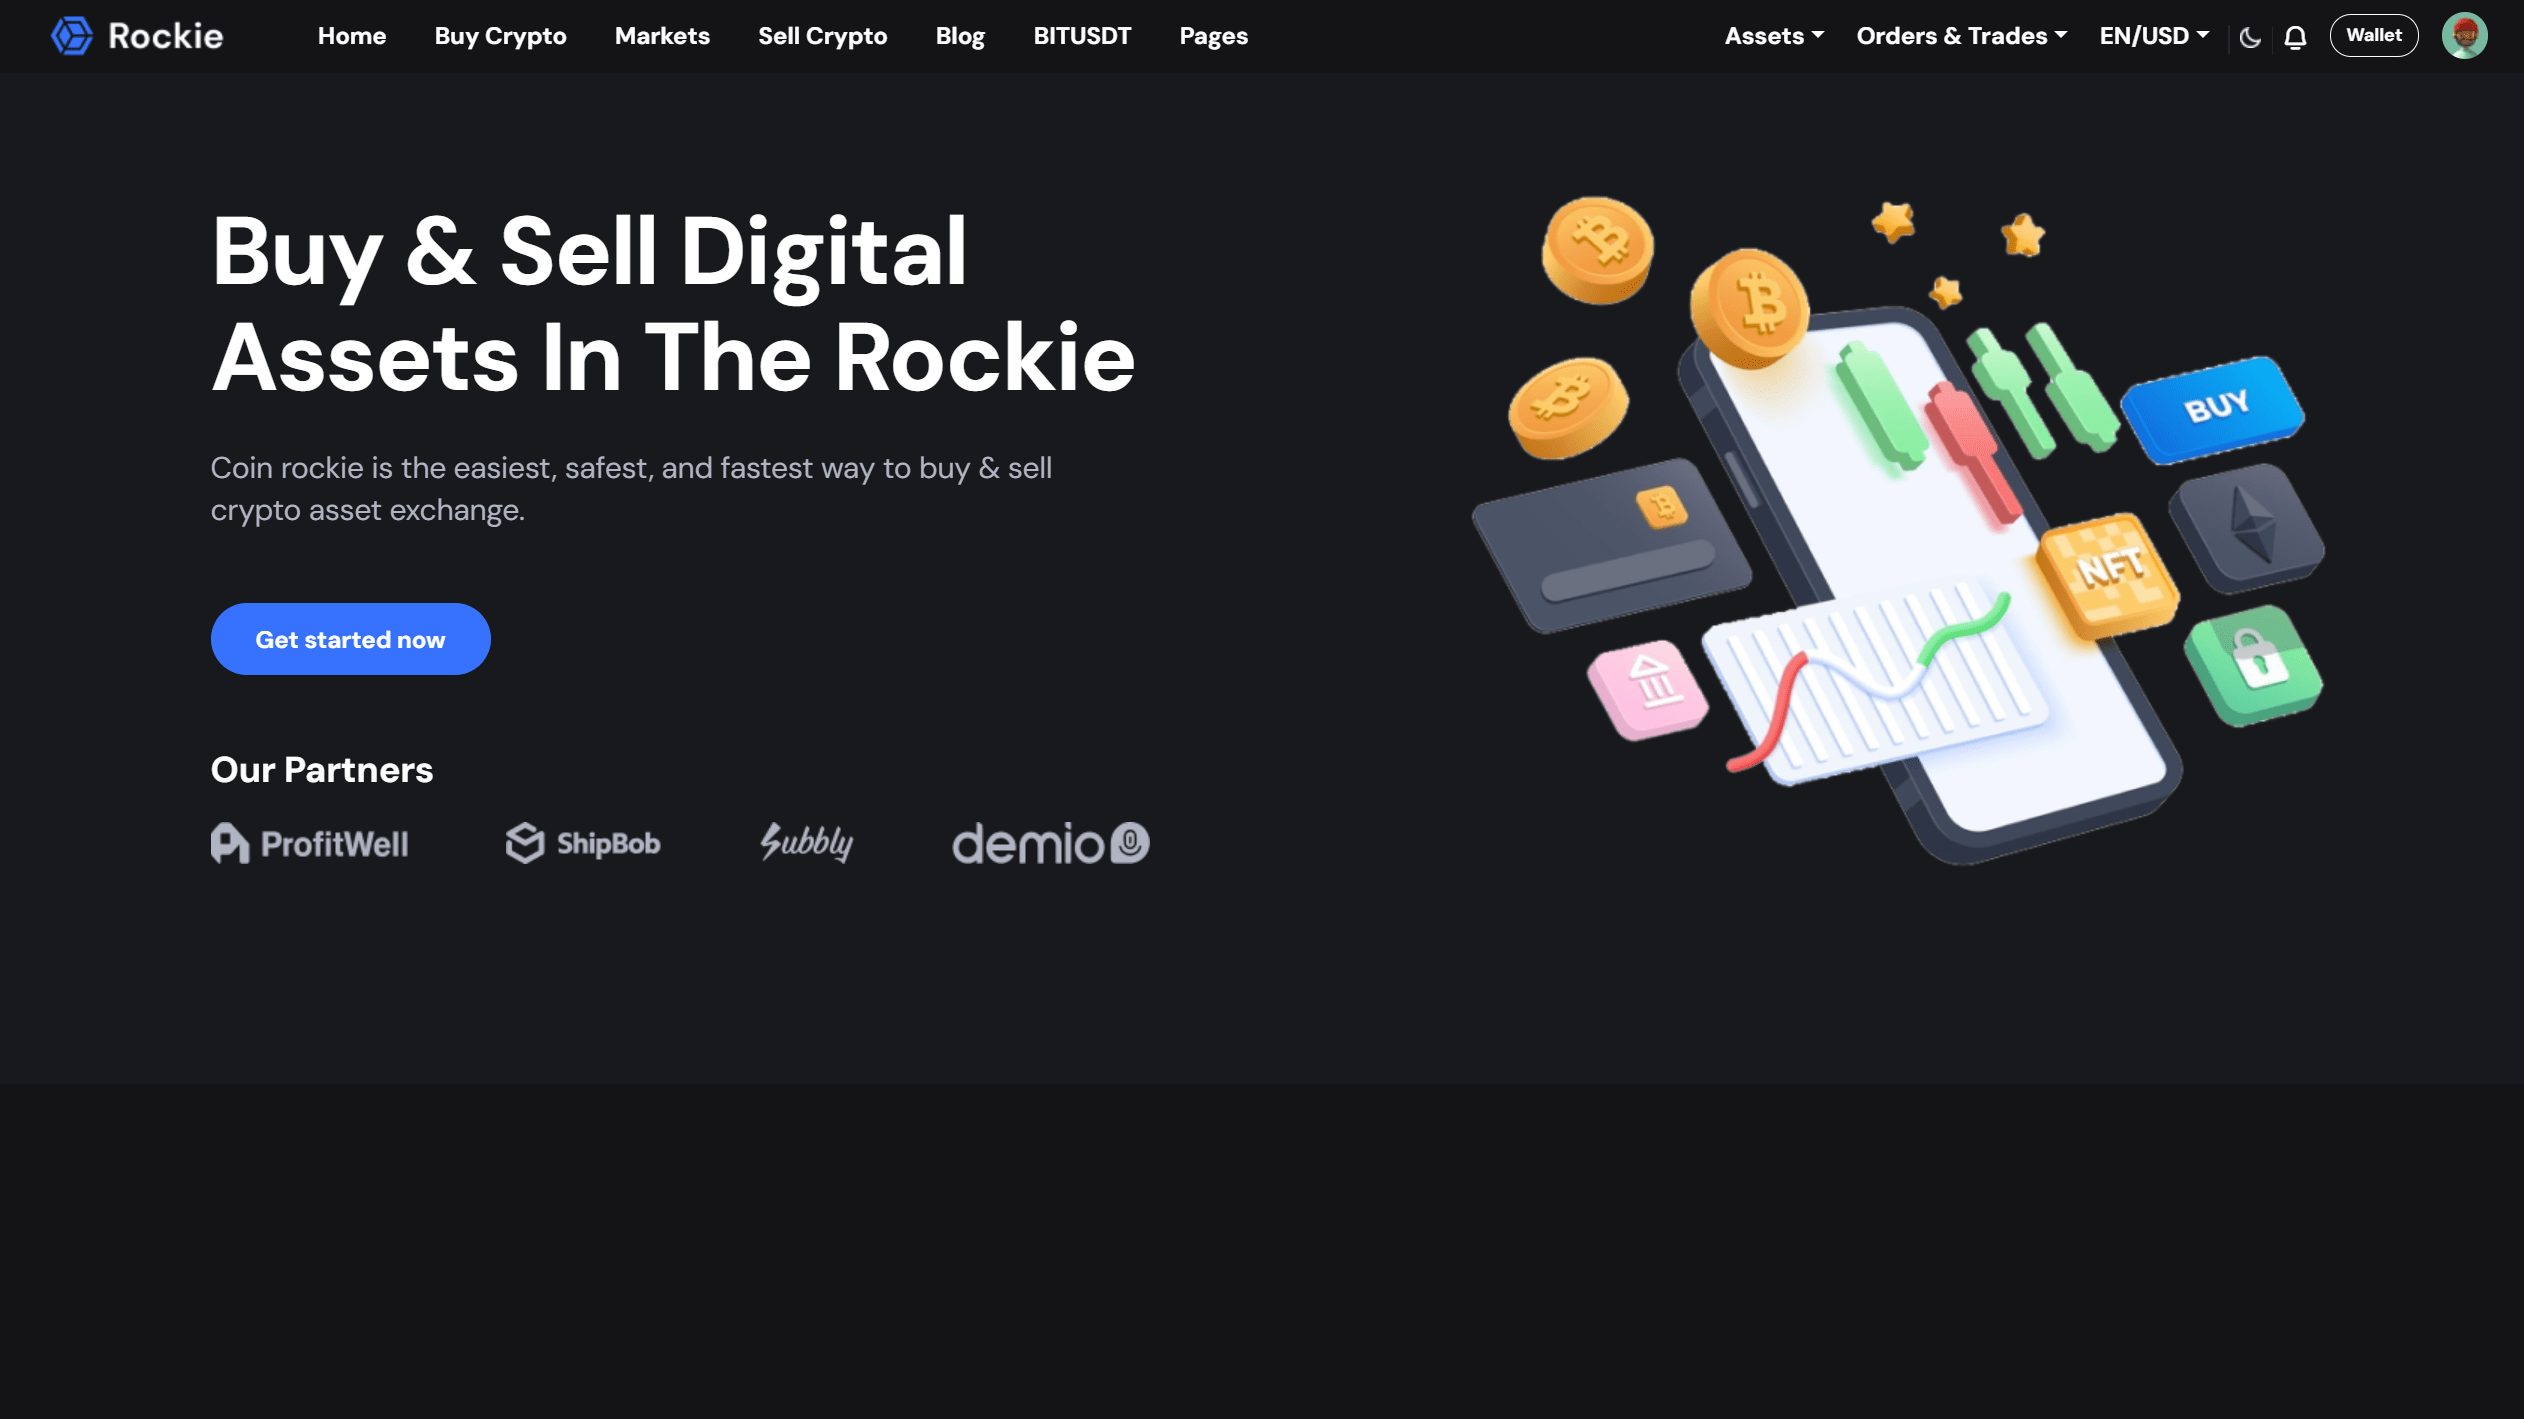Click the Sell Crypto navigation link
Image resolution: width=2524 pixels, height=1419 pixels.
(822, 35)
